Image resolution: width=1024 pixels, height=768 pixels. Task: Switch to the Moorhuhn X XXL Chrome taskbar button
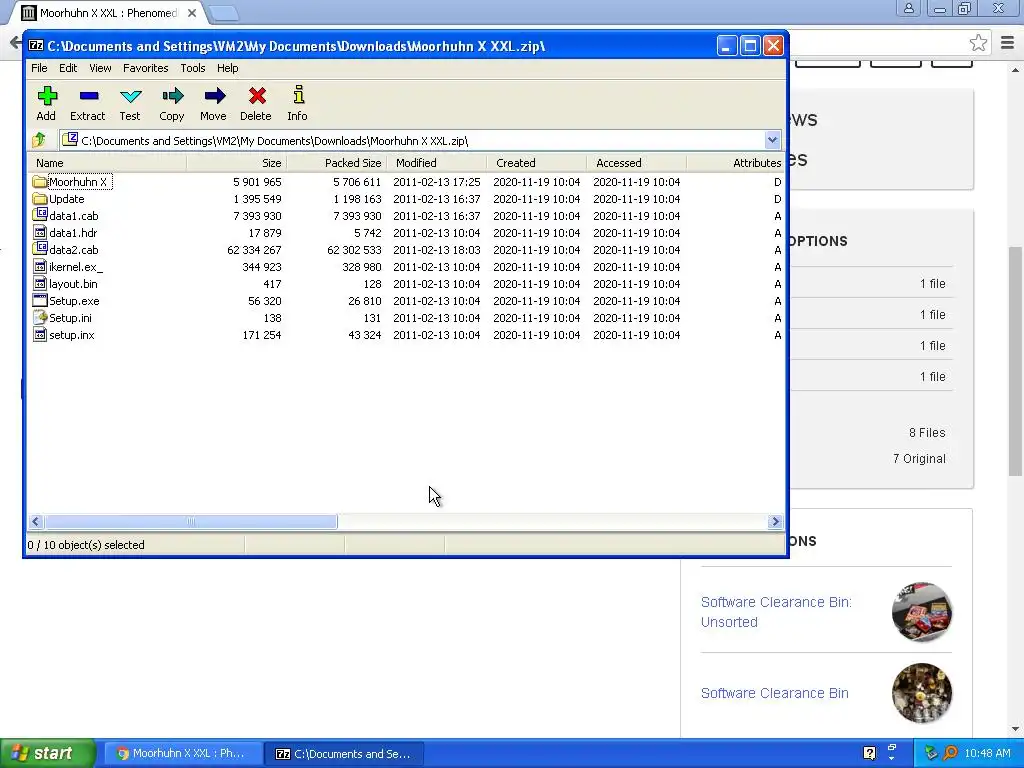[x=182, y=753]
